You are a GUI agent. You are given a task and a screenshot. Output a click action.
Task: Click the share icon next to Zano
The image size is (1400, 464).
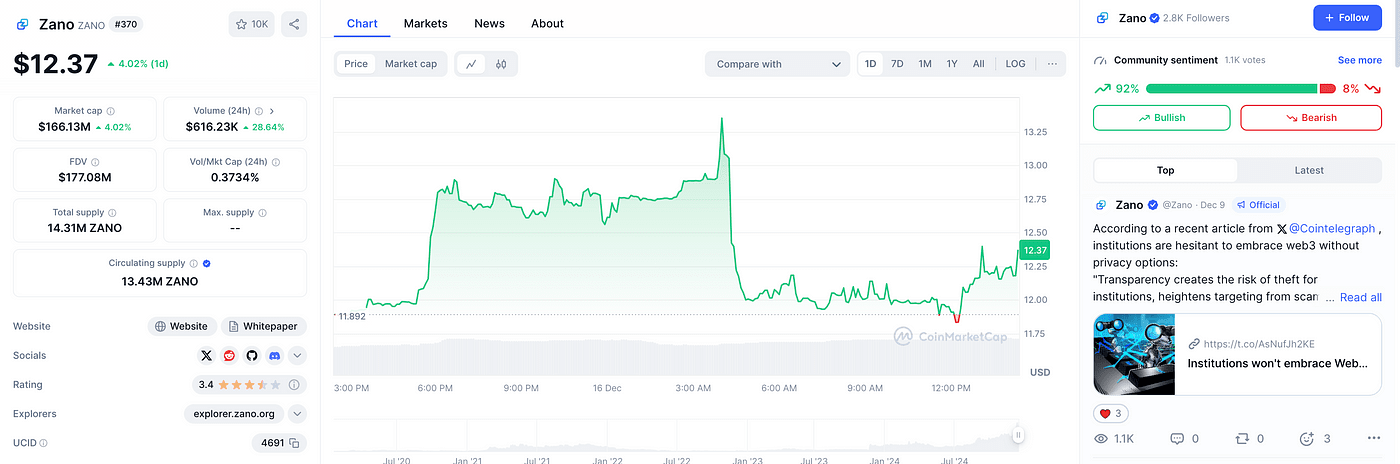pyautogui.click(x=294, y=24)
